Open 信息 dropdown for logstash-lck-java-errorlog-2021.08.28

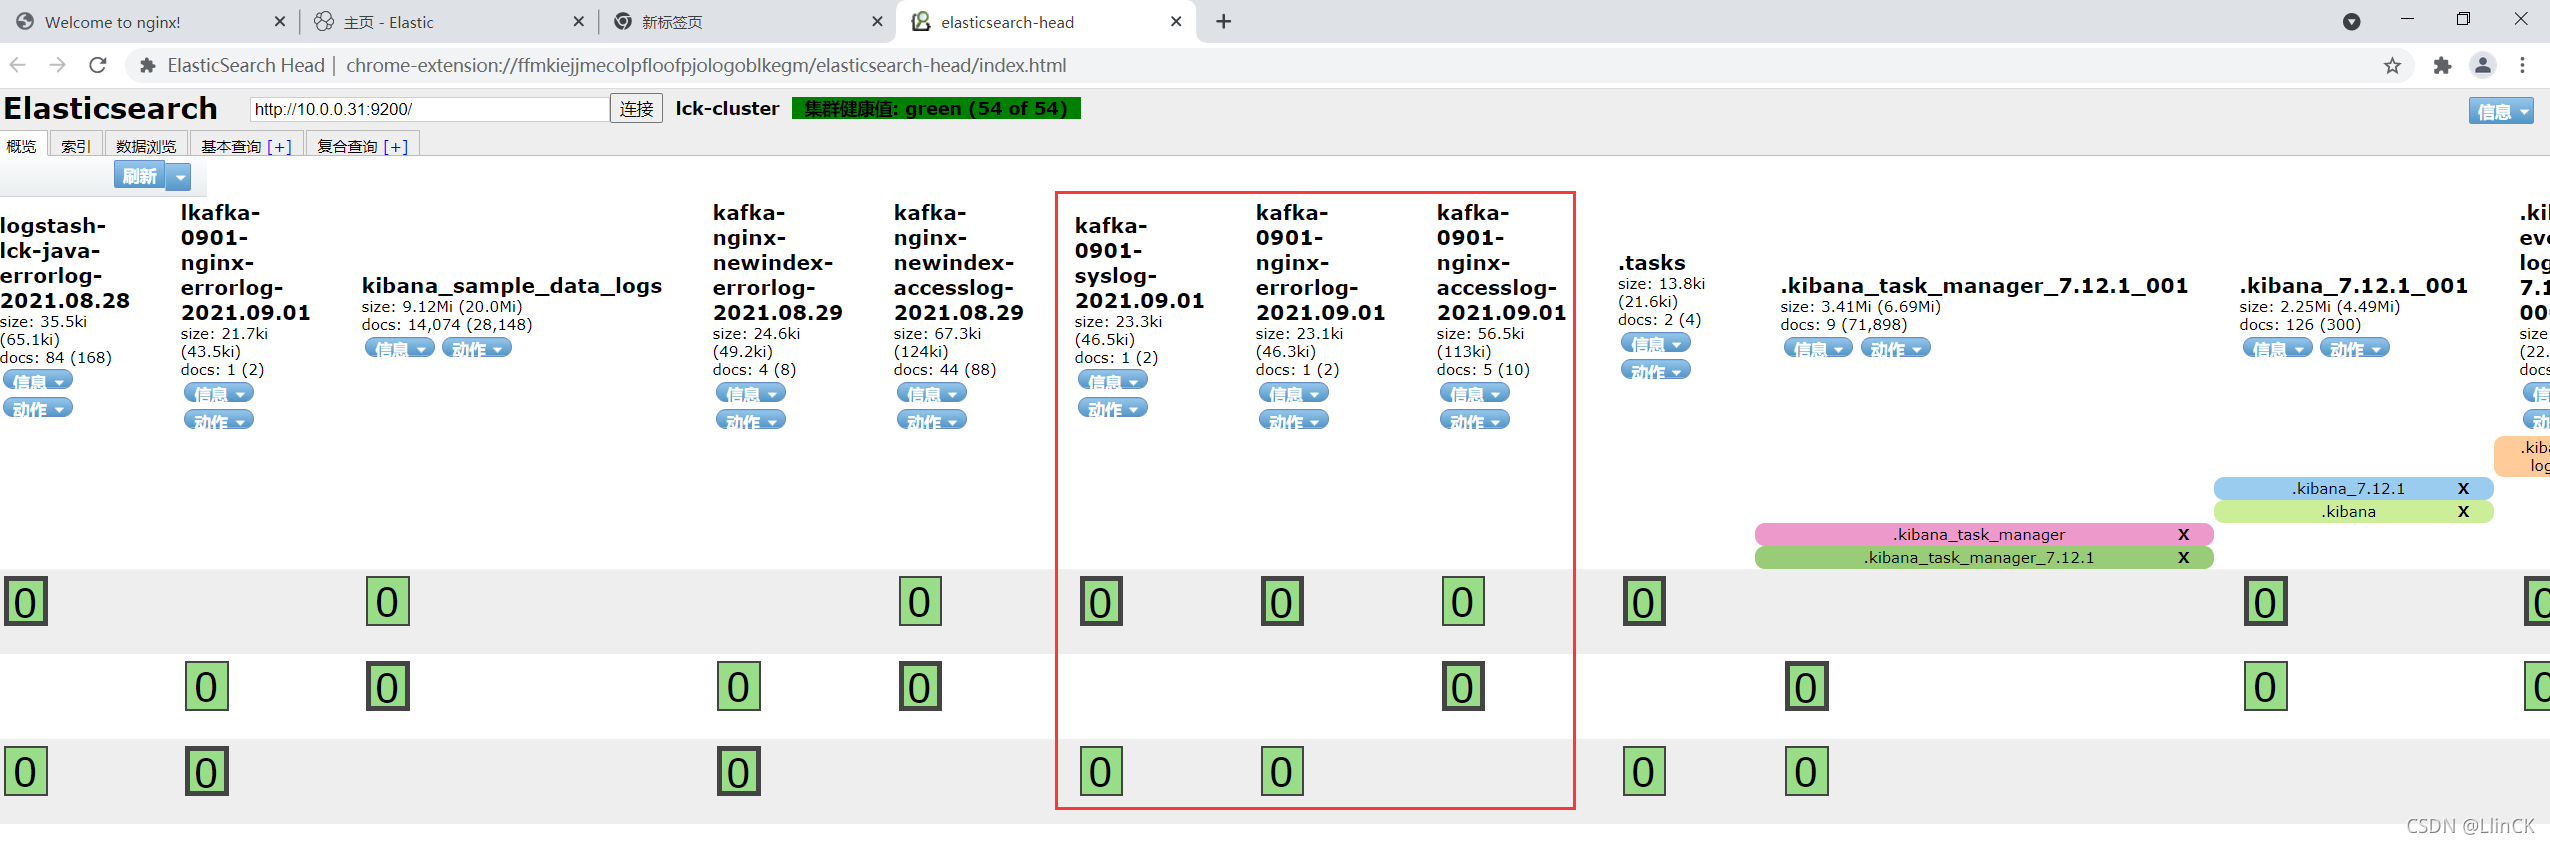[38, 381]
